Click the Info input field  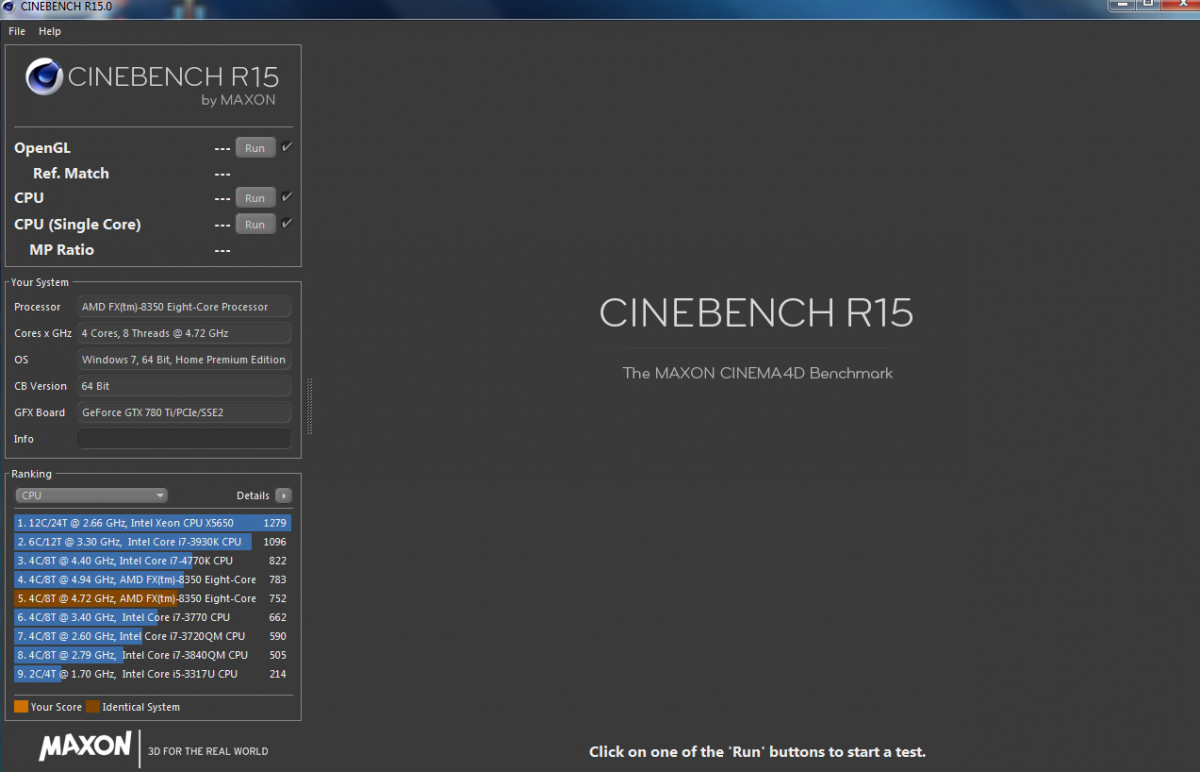tap(184, 439)
